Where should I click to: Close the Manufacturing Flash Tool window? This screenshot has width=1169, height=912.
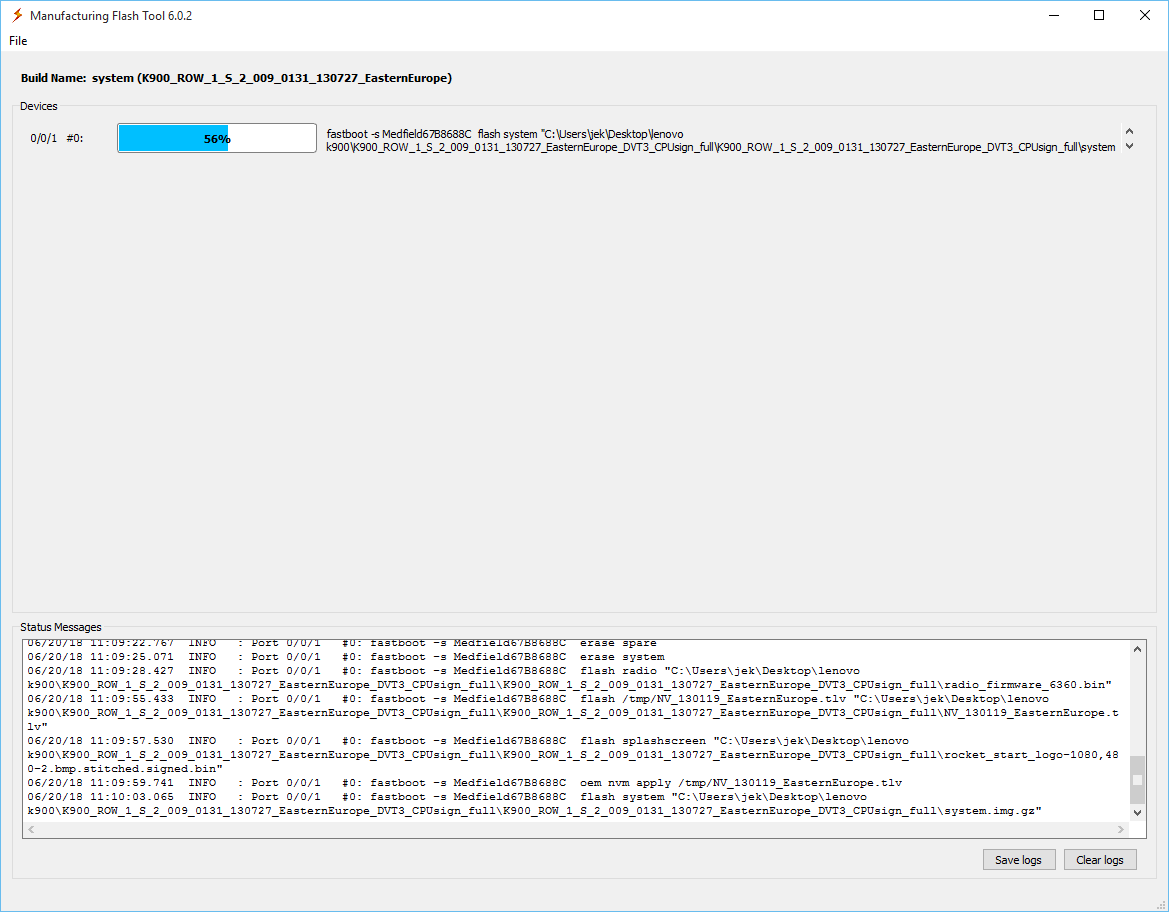coord(1145,16)
